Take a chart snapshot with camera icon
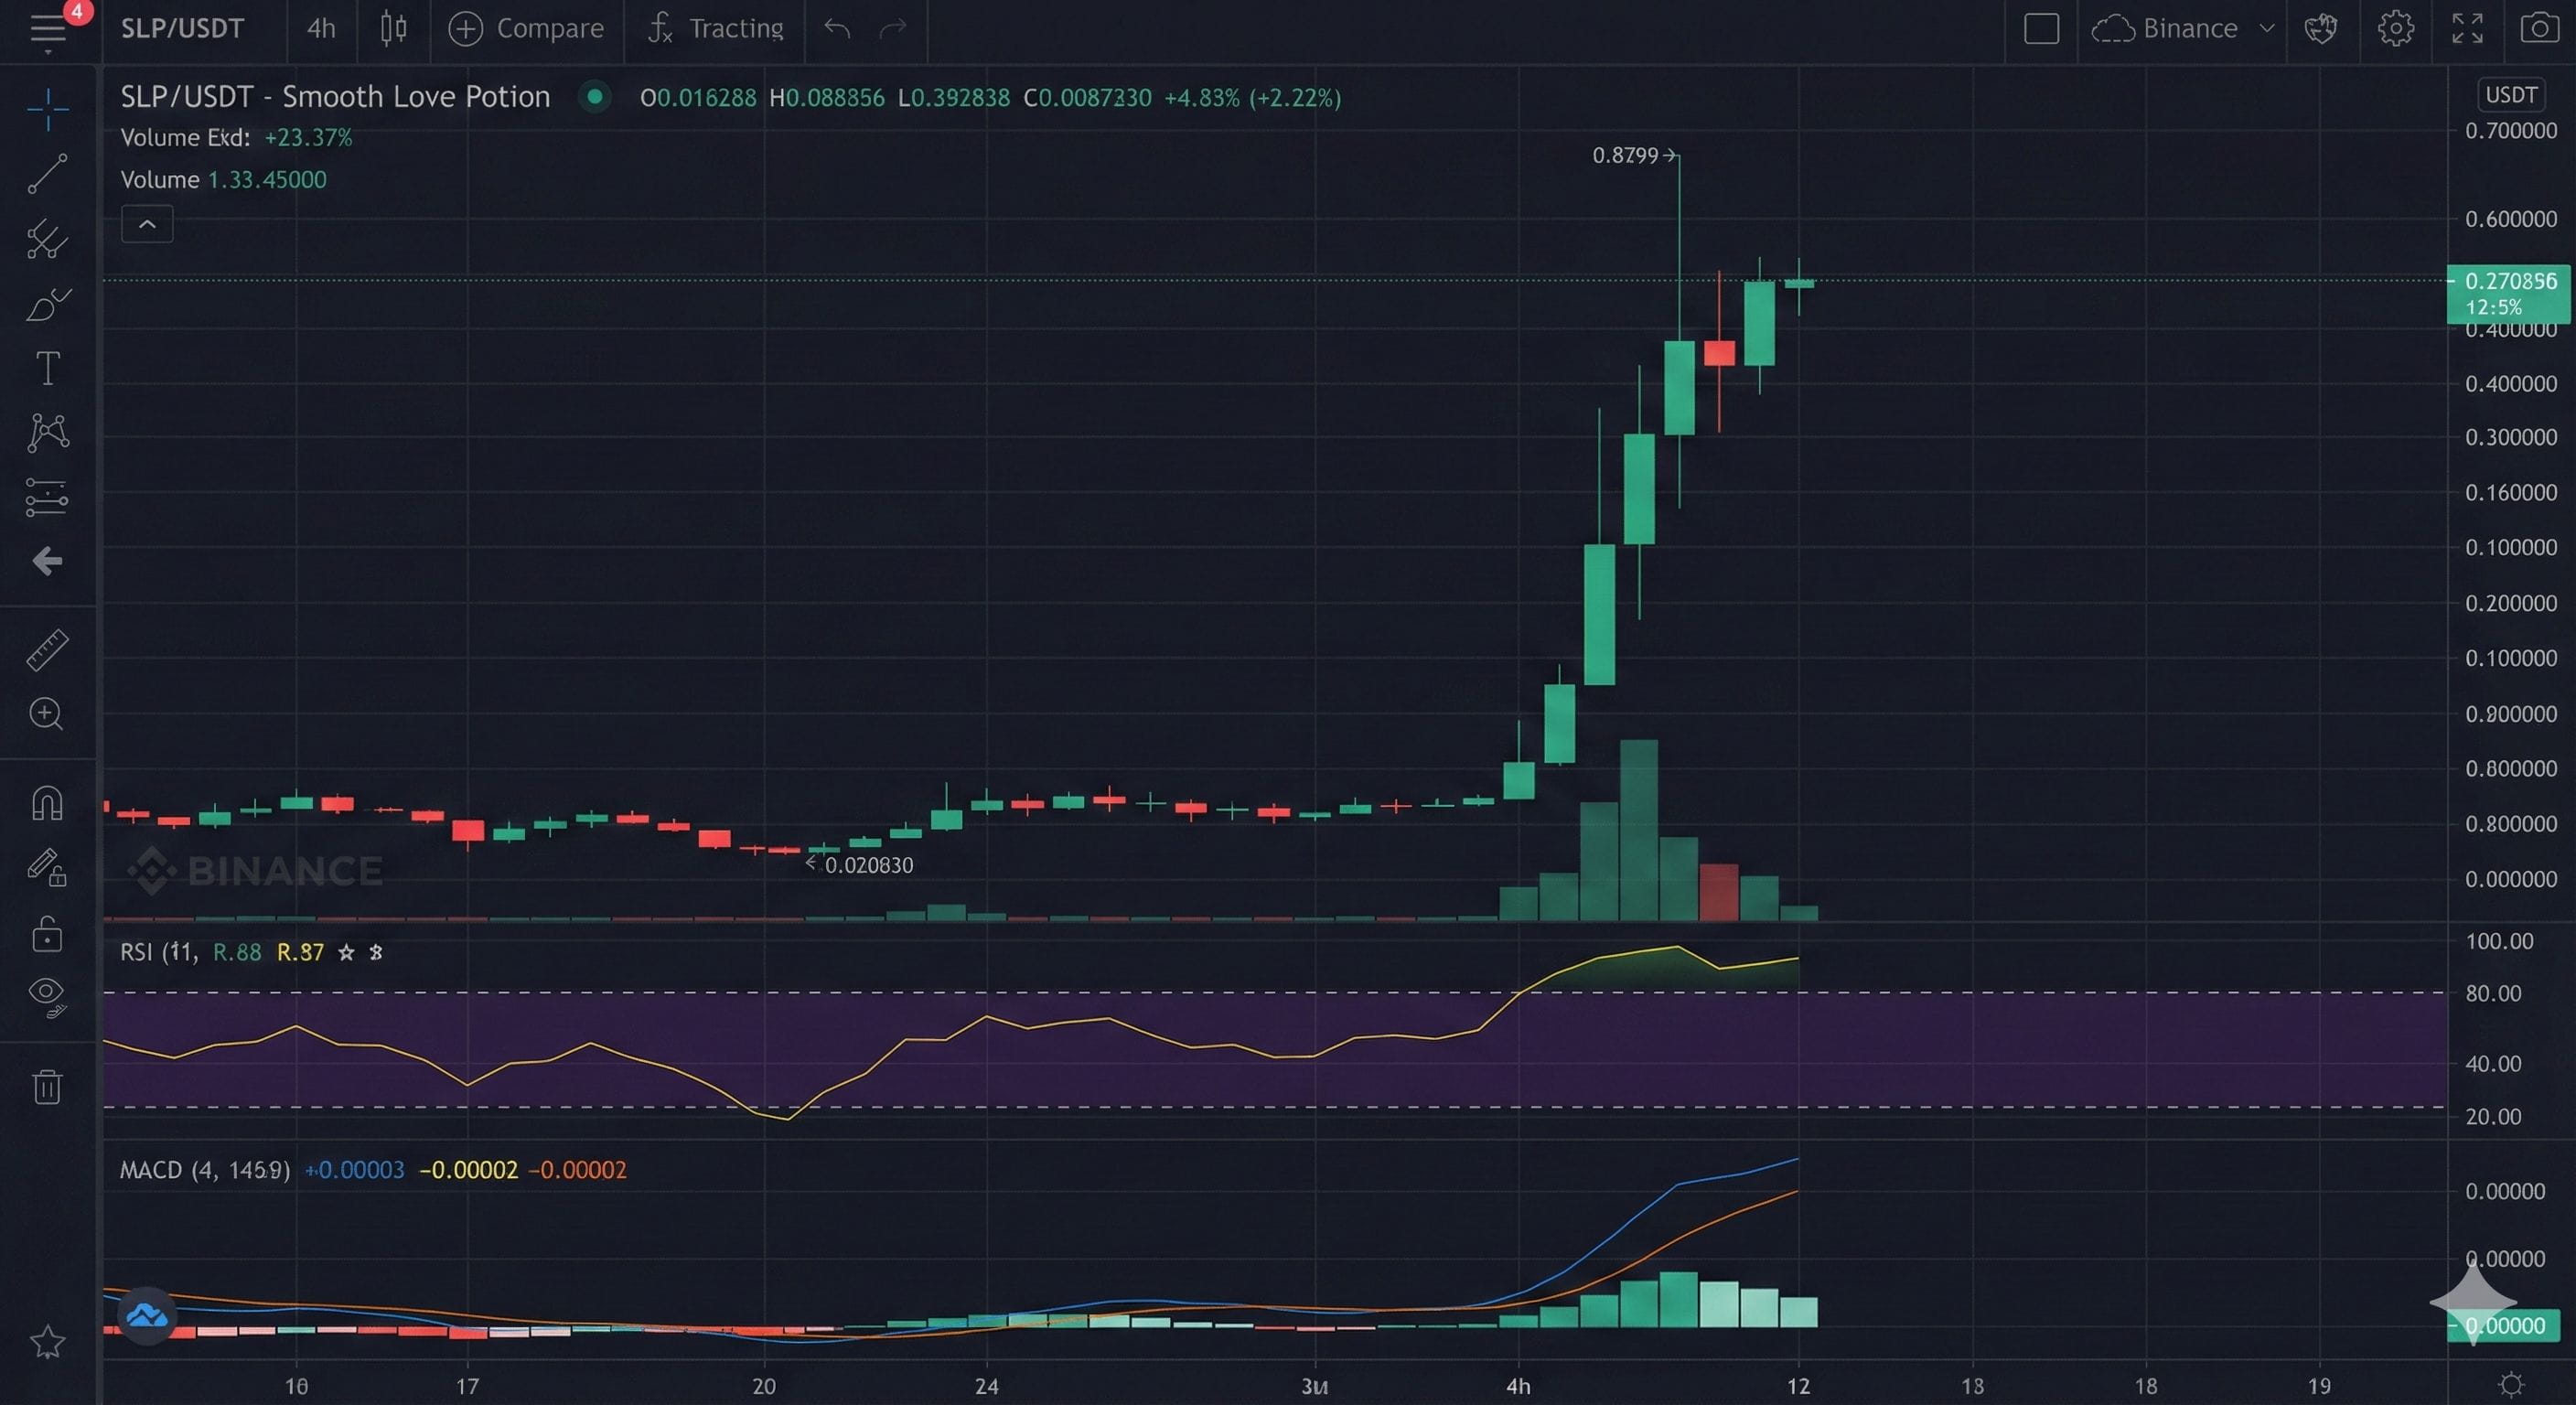This screenshot has height=1405, width=2576. tap(2539, 28)
